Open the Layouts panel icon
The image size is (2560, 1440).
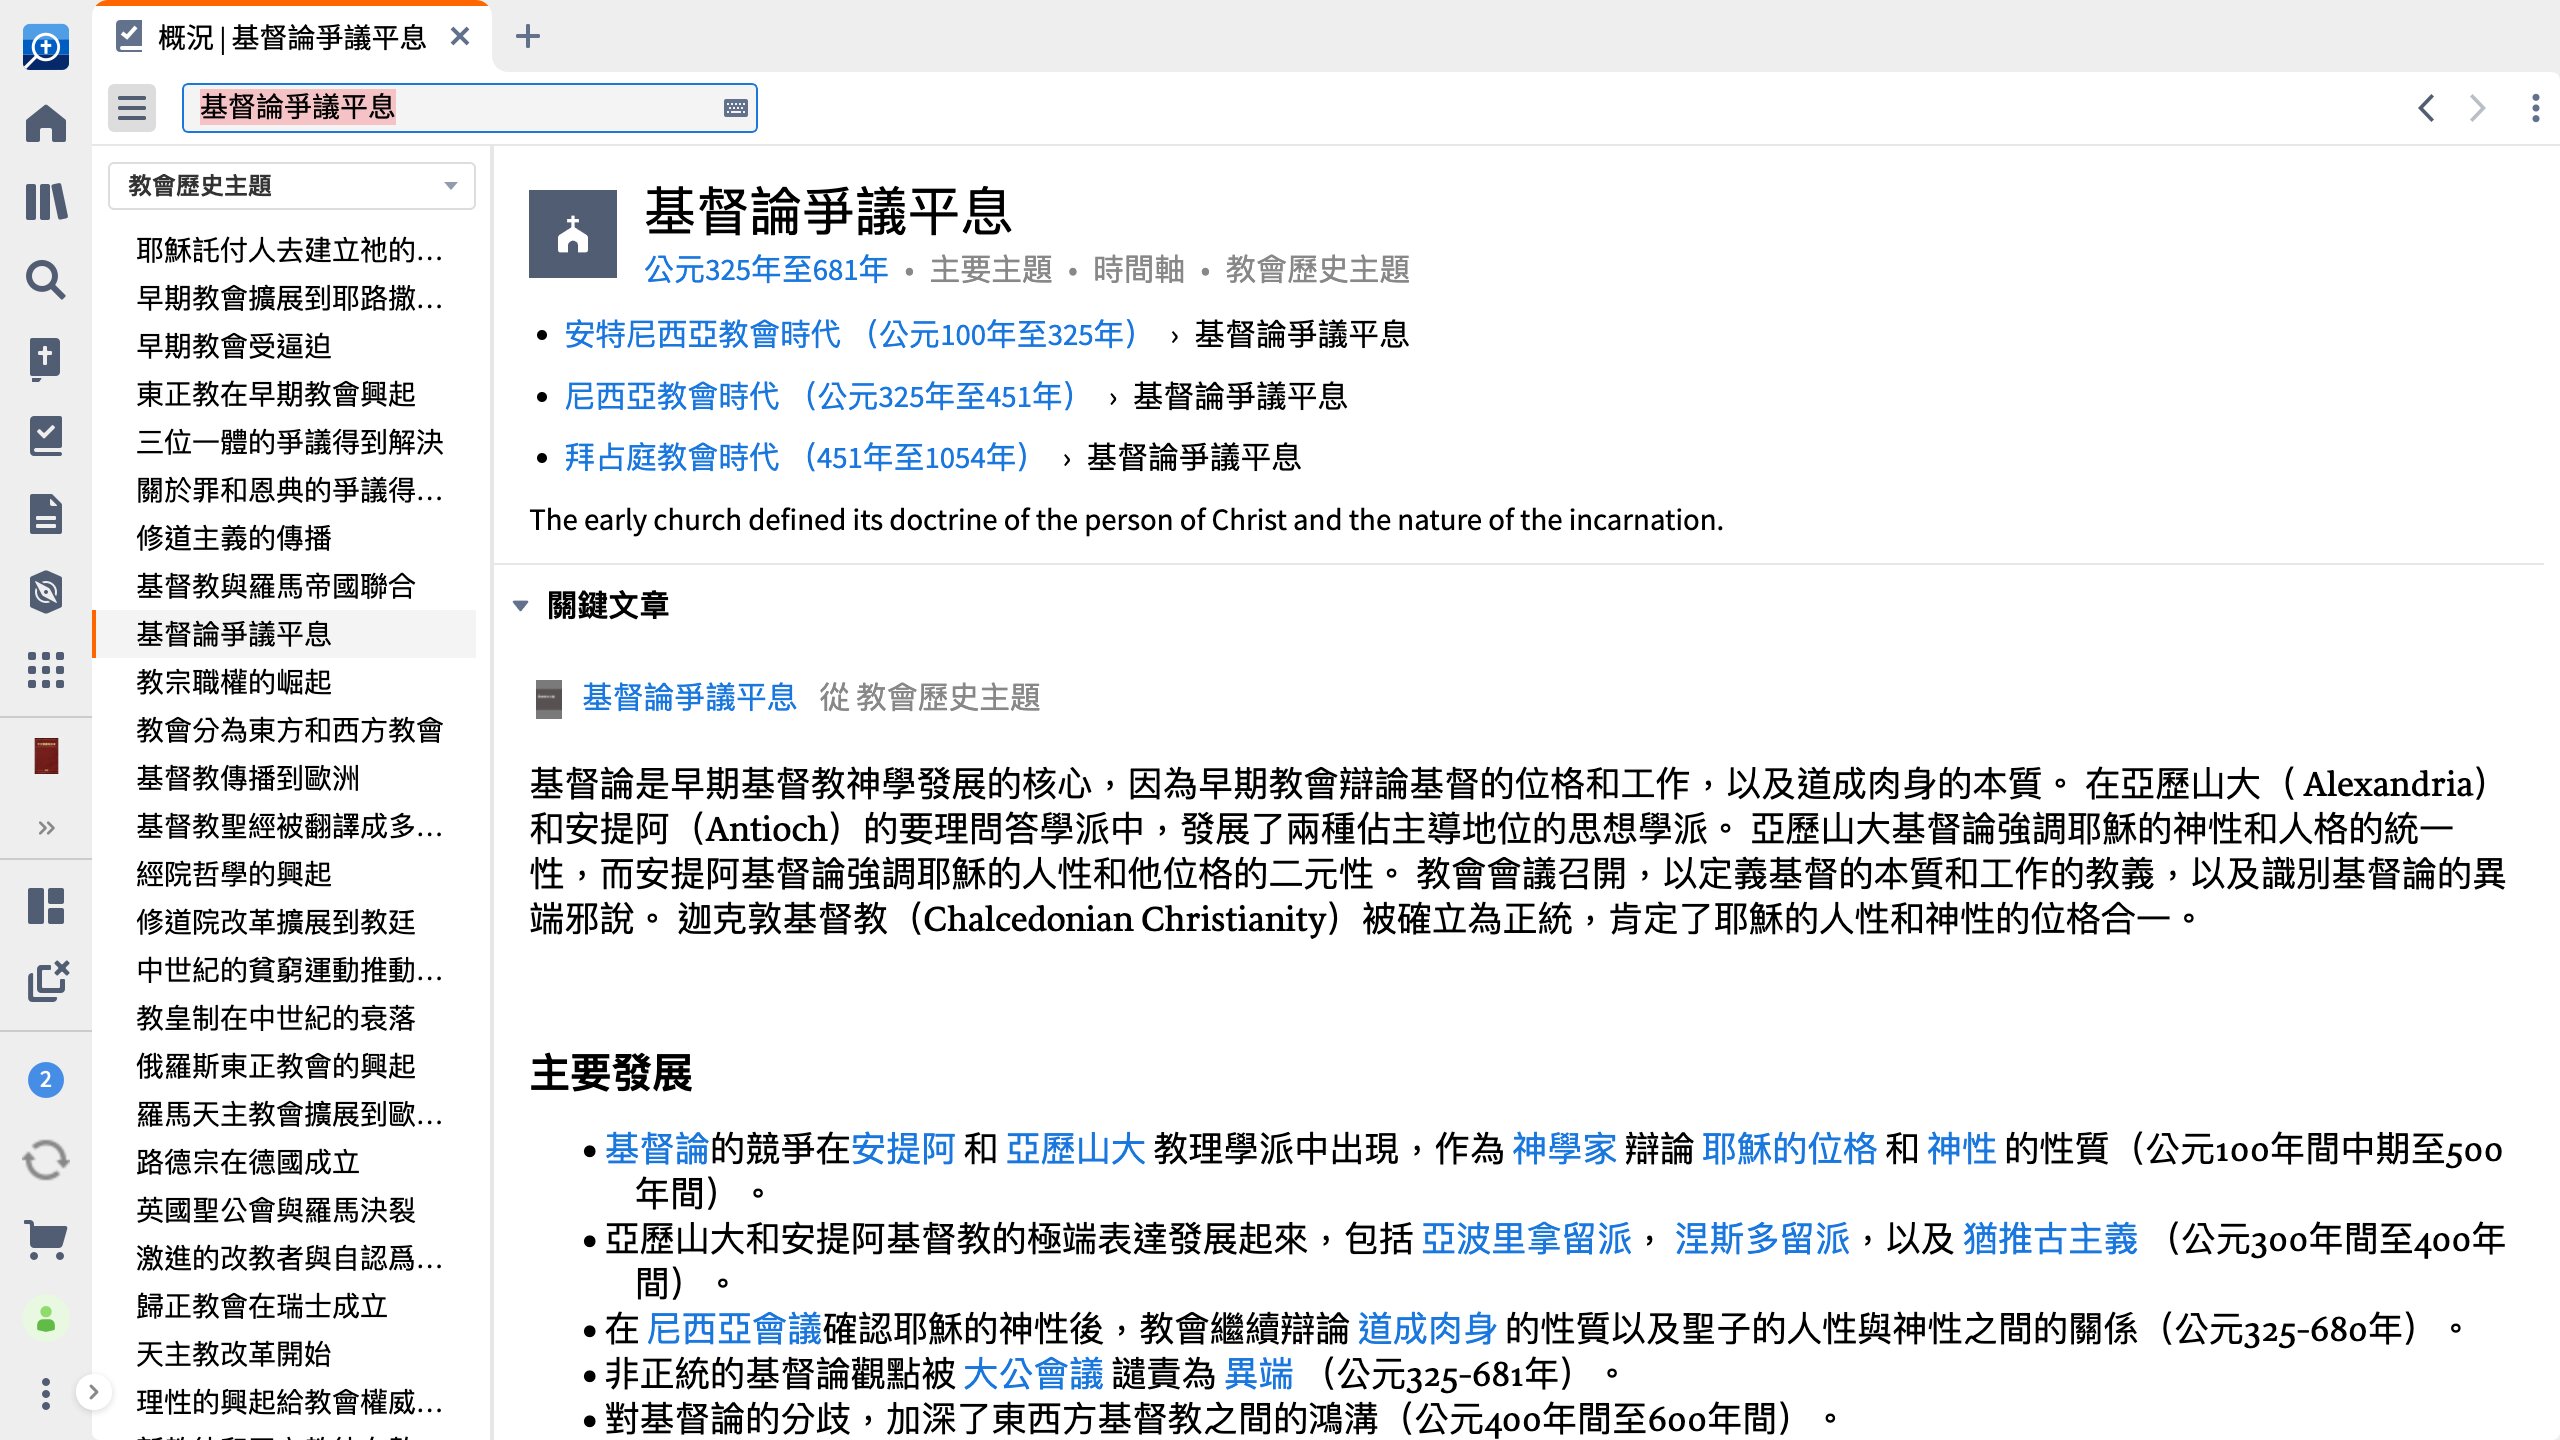click(46, 906)
